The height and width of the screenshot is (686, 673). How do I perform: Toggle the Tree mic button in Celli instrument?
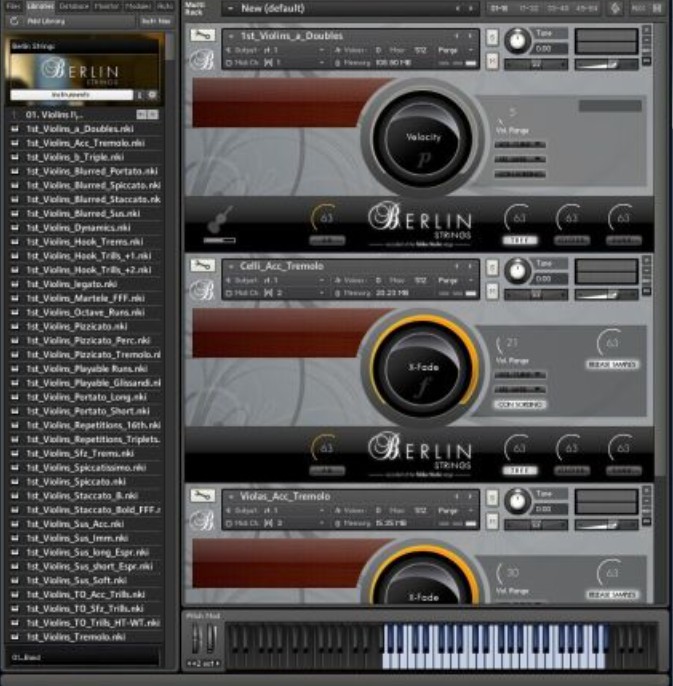click(x=519, y=470)
